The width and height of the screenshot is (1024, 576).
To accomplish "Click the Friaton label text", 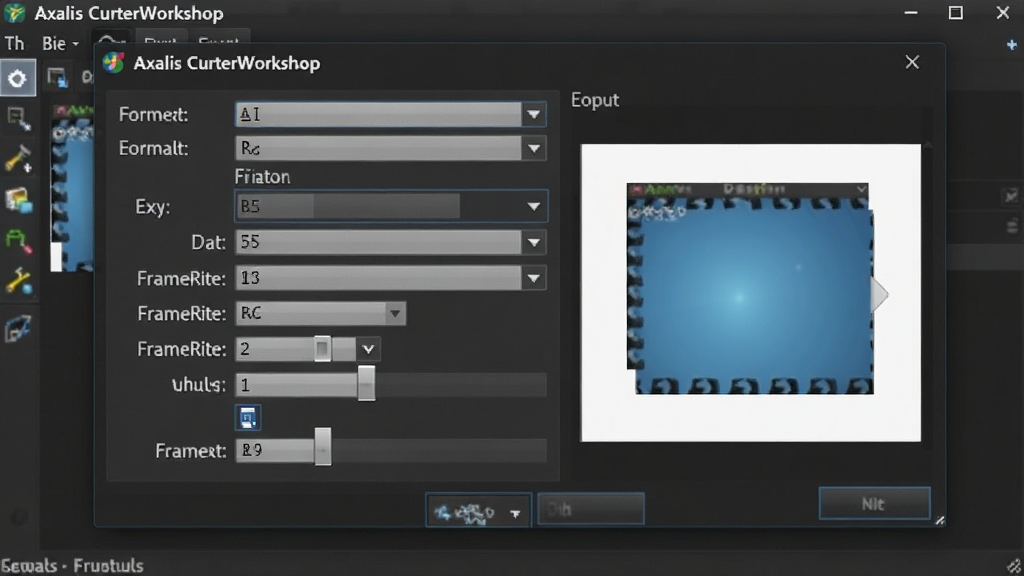I will [263, 177].
